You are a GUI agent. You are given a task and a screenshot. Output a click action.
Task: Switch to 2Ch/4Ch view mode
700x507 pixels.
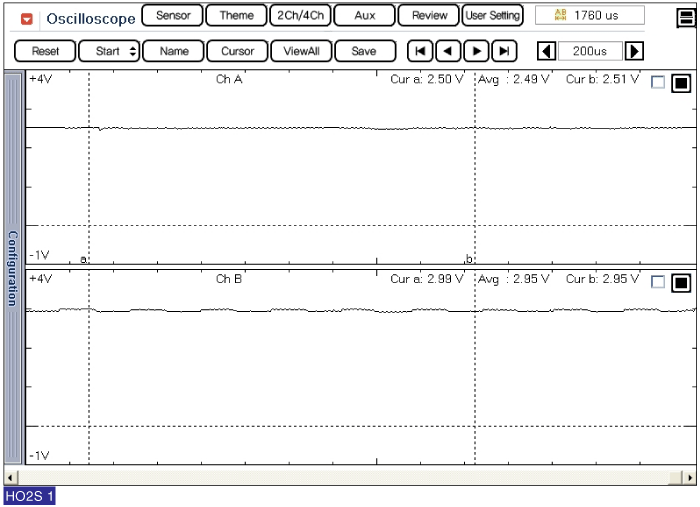[x=300, y=16]
